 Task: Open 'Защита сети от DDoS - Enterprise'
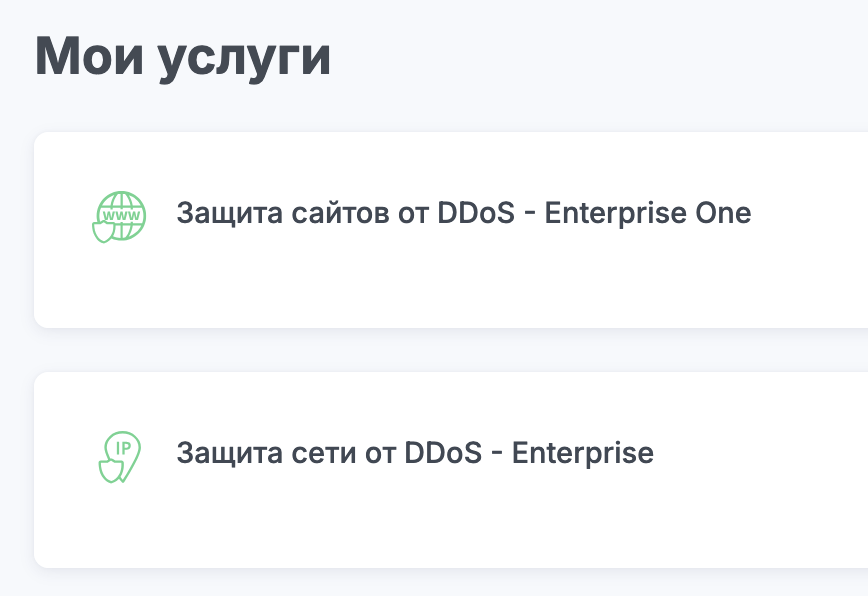pyautogui.click(x=415, y=453)
